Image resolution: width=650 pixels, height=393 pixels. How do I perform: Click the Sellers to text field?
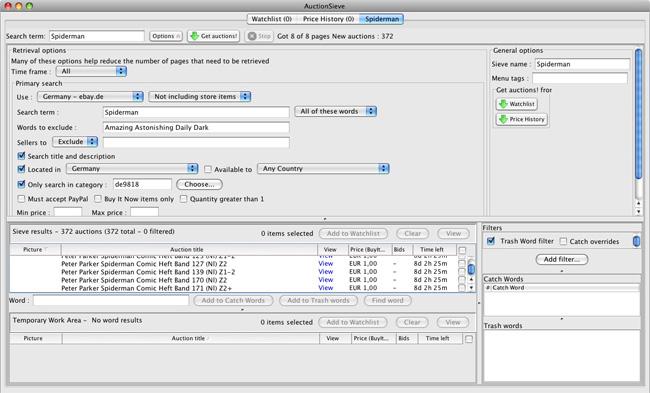(196, 142)
